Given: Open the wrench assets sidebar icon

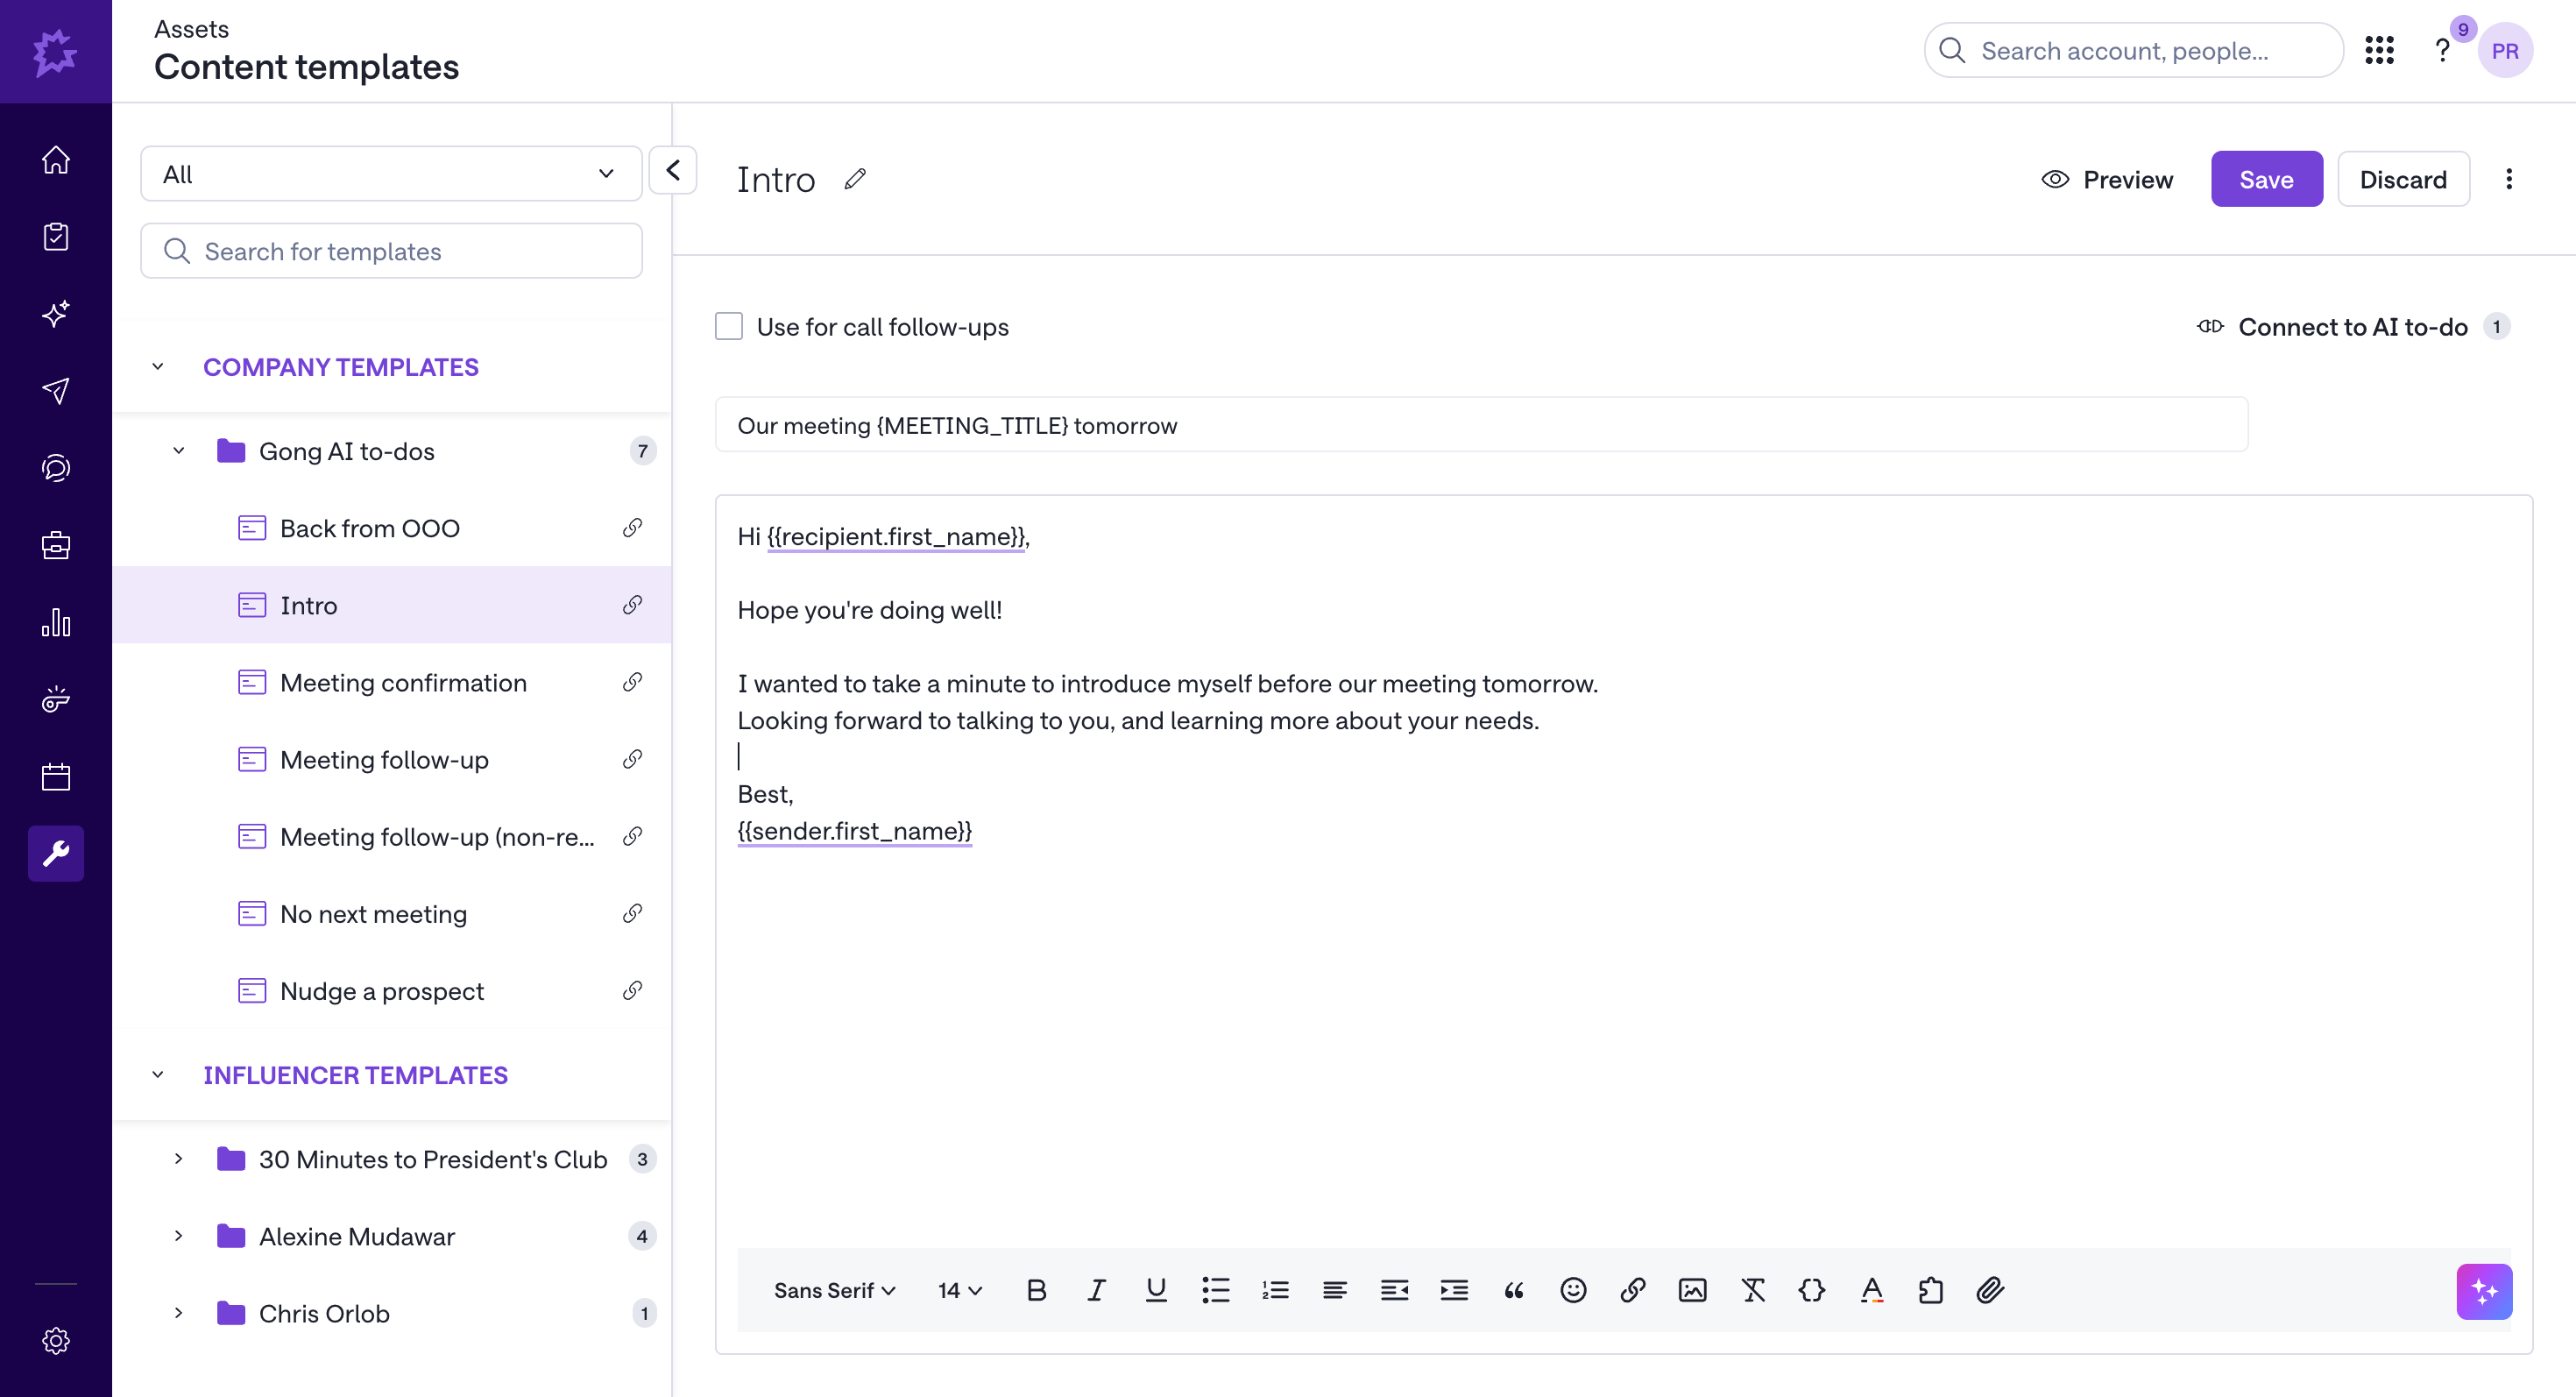Looking at the screenshot, I should point(56,853).
